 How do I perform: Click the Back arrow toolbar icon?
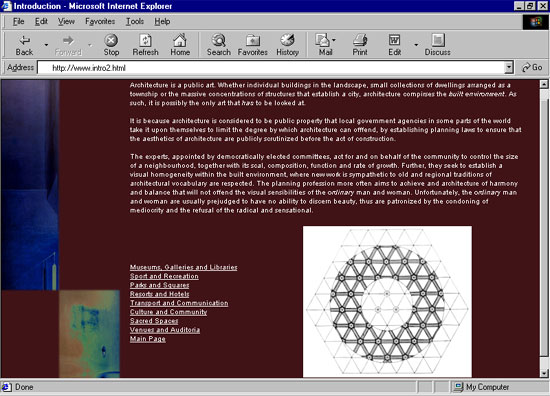[24, 40]
